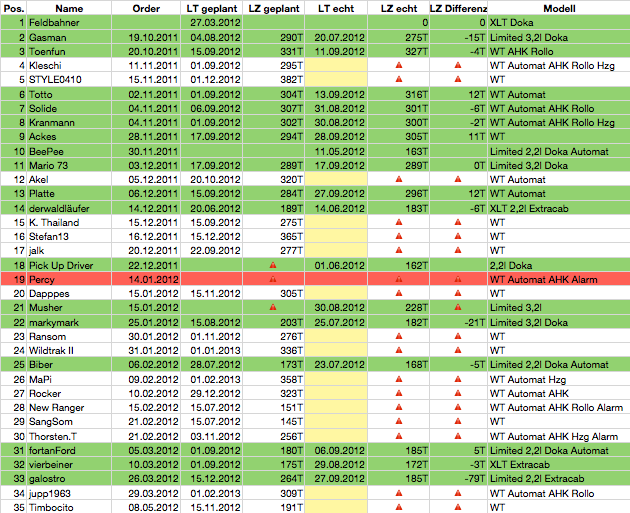630x513 pixels.
Task: Select the Name column header
Action: tap(69, 8)
